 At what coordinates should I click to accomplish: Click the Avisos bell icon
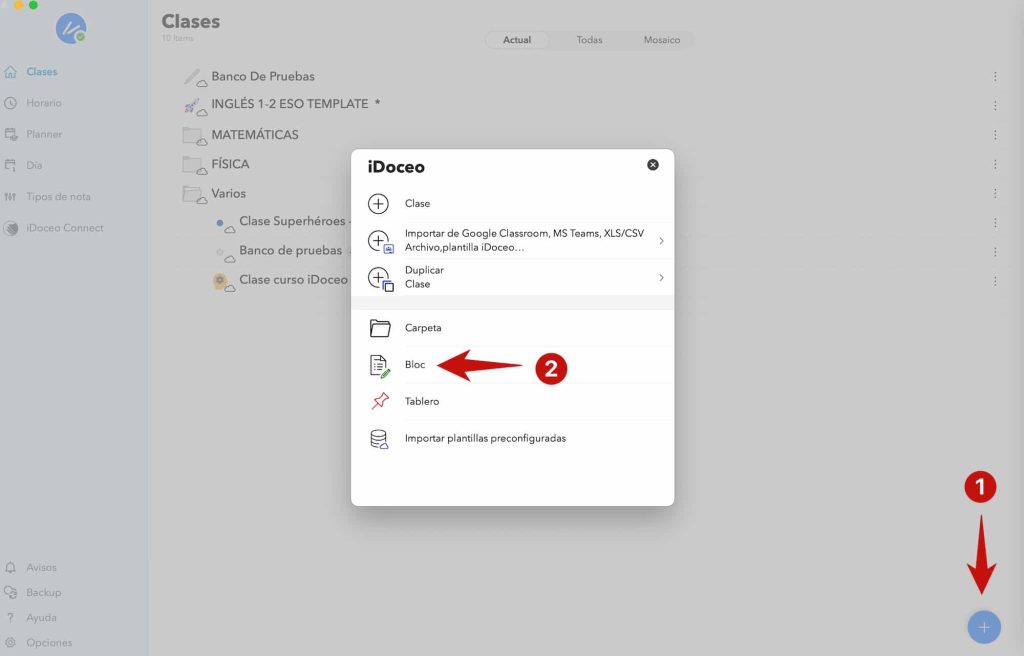coord(10,567)
